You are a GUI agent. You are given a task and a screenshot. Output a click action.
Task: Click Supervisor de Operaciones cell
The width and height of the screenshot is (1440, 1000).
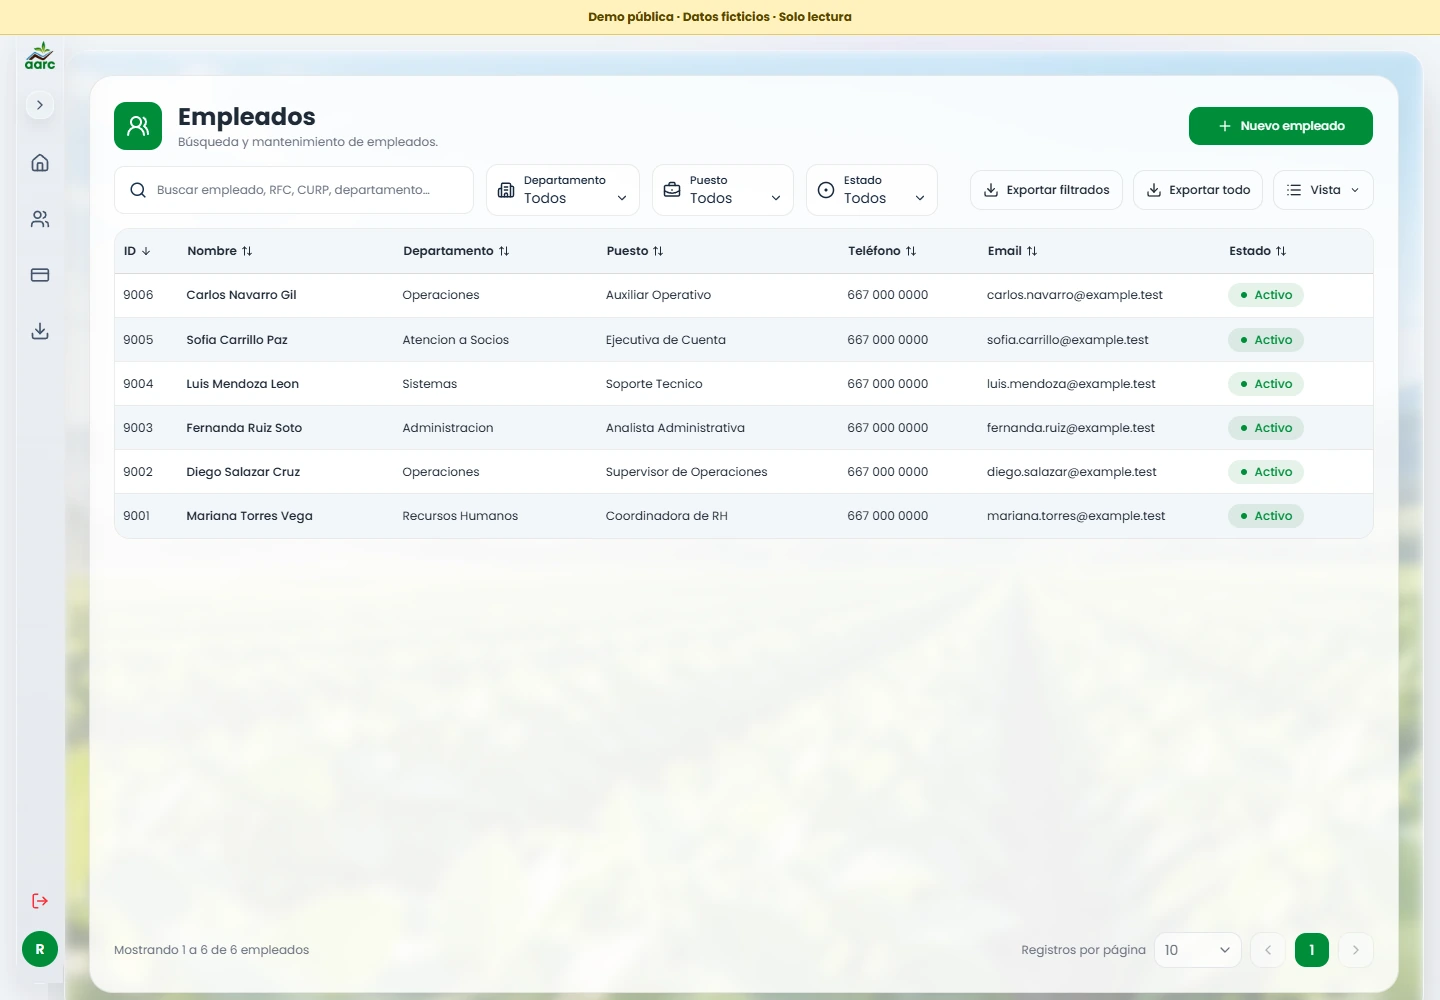686,472
